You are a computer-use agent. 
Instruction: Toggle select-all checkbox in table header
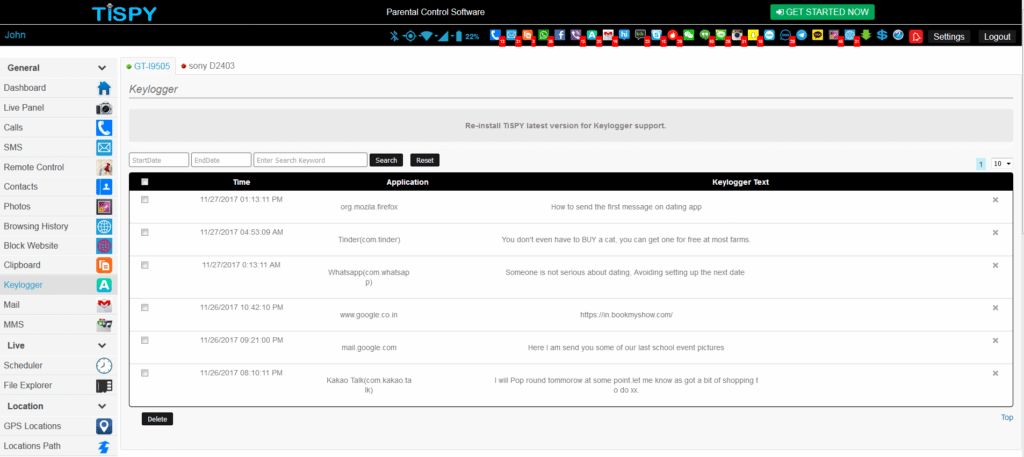point(144,182)
